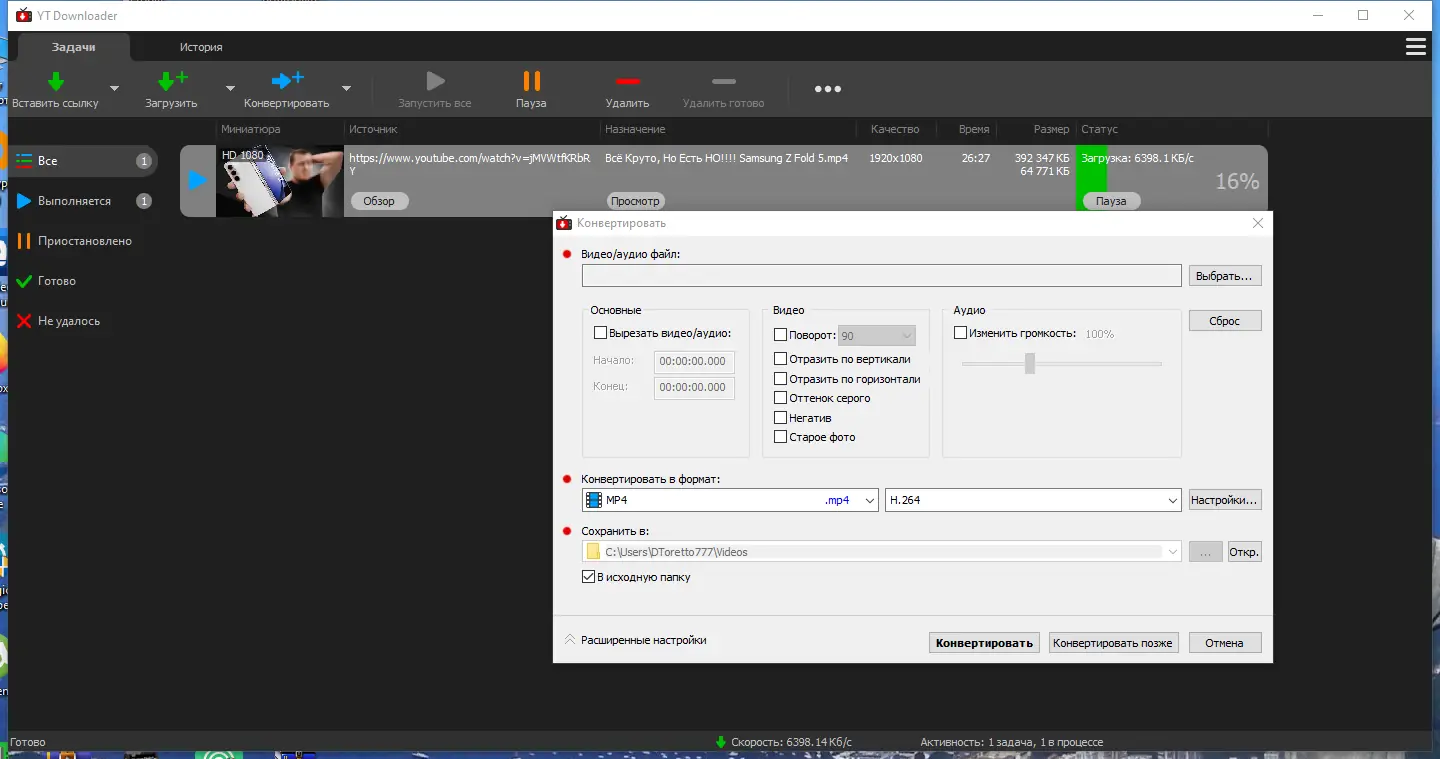Click the blue Convert arrow-plus toolbar icon
The image size is (1440, 759).
point(288,81)
